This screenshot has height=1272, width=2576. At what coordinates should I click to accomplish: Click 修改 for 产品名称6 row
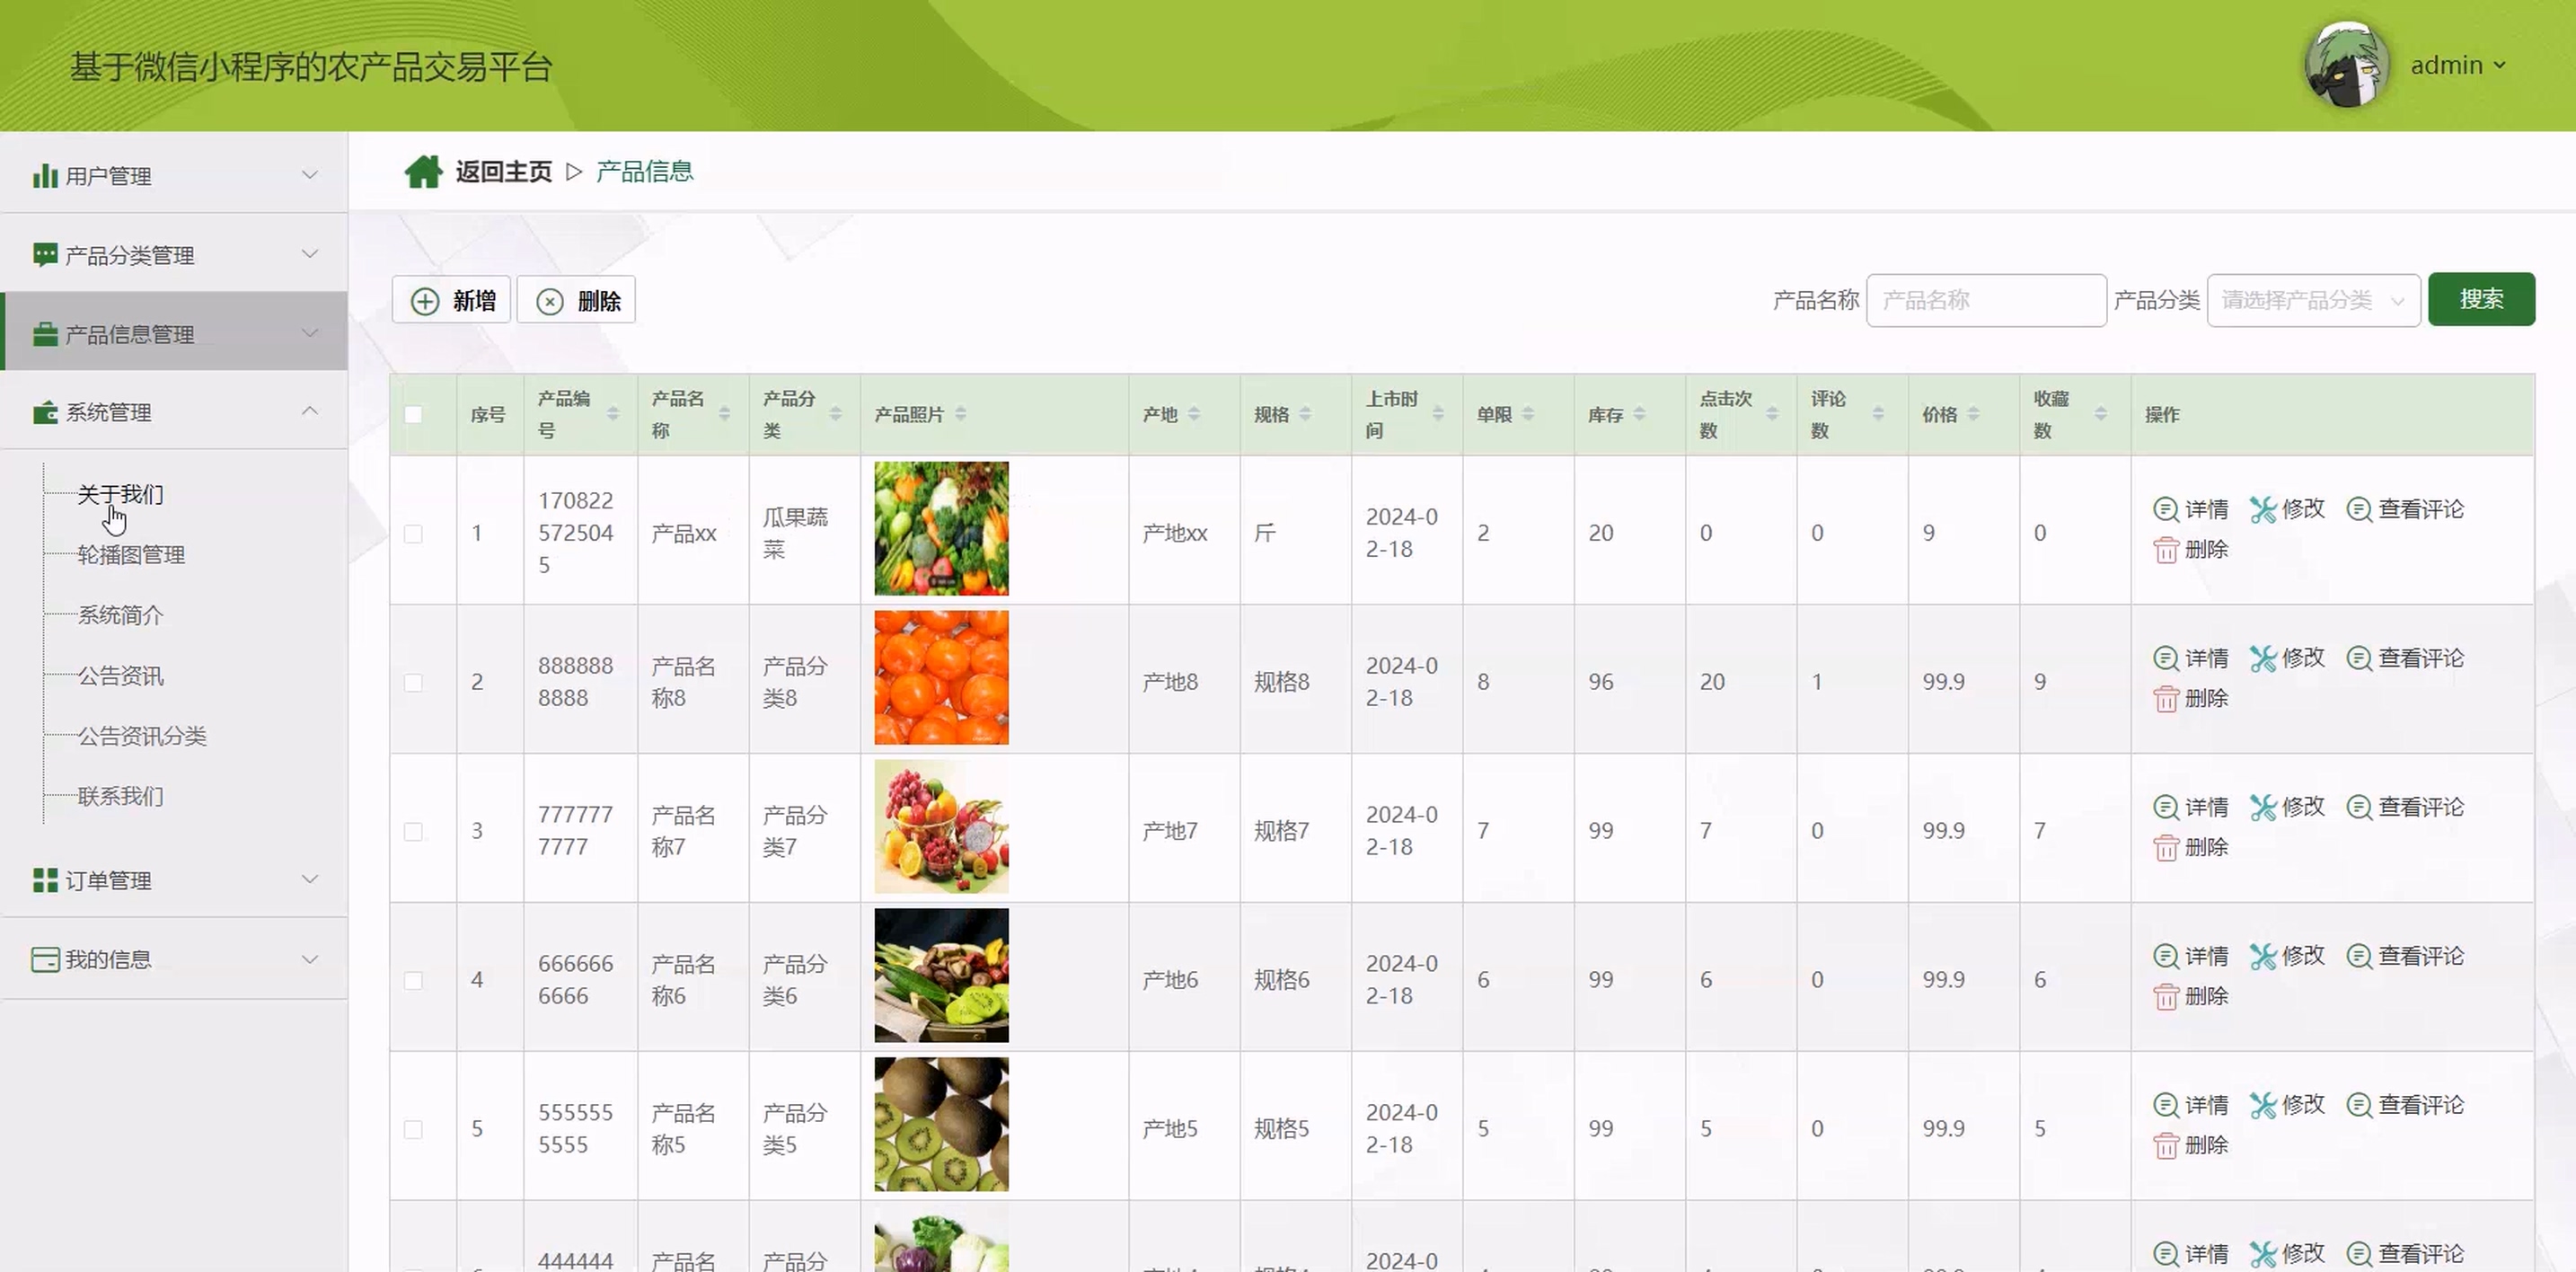coord(2288,956)
